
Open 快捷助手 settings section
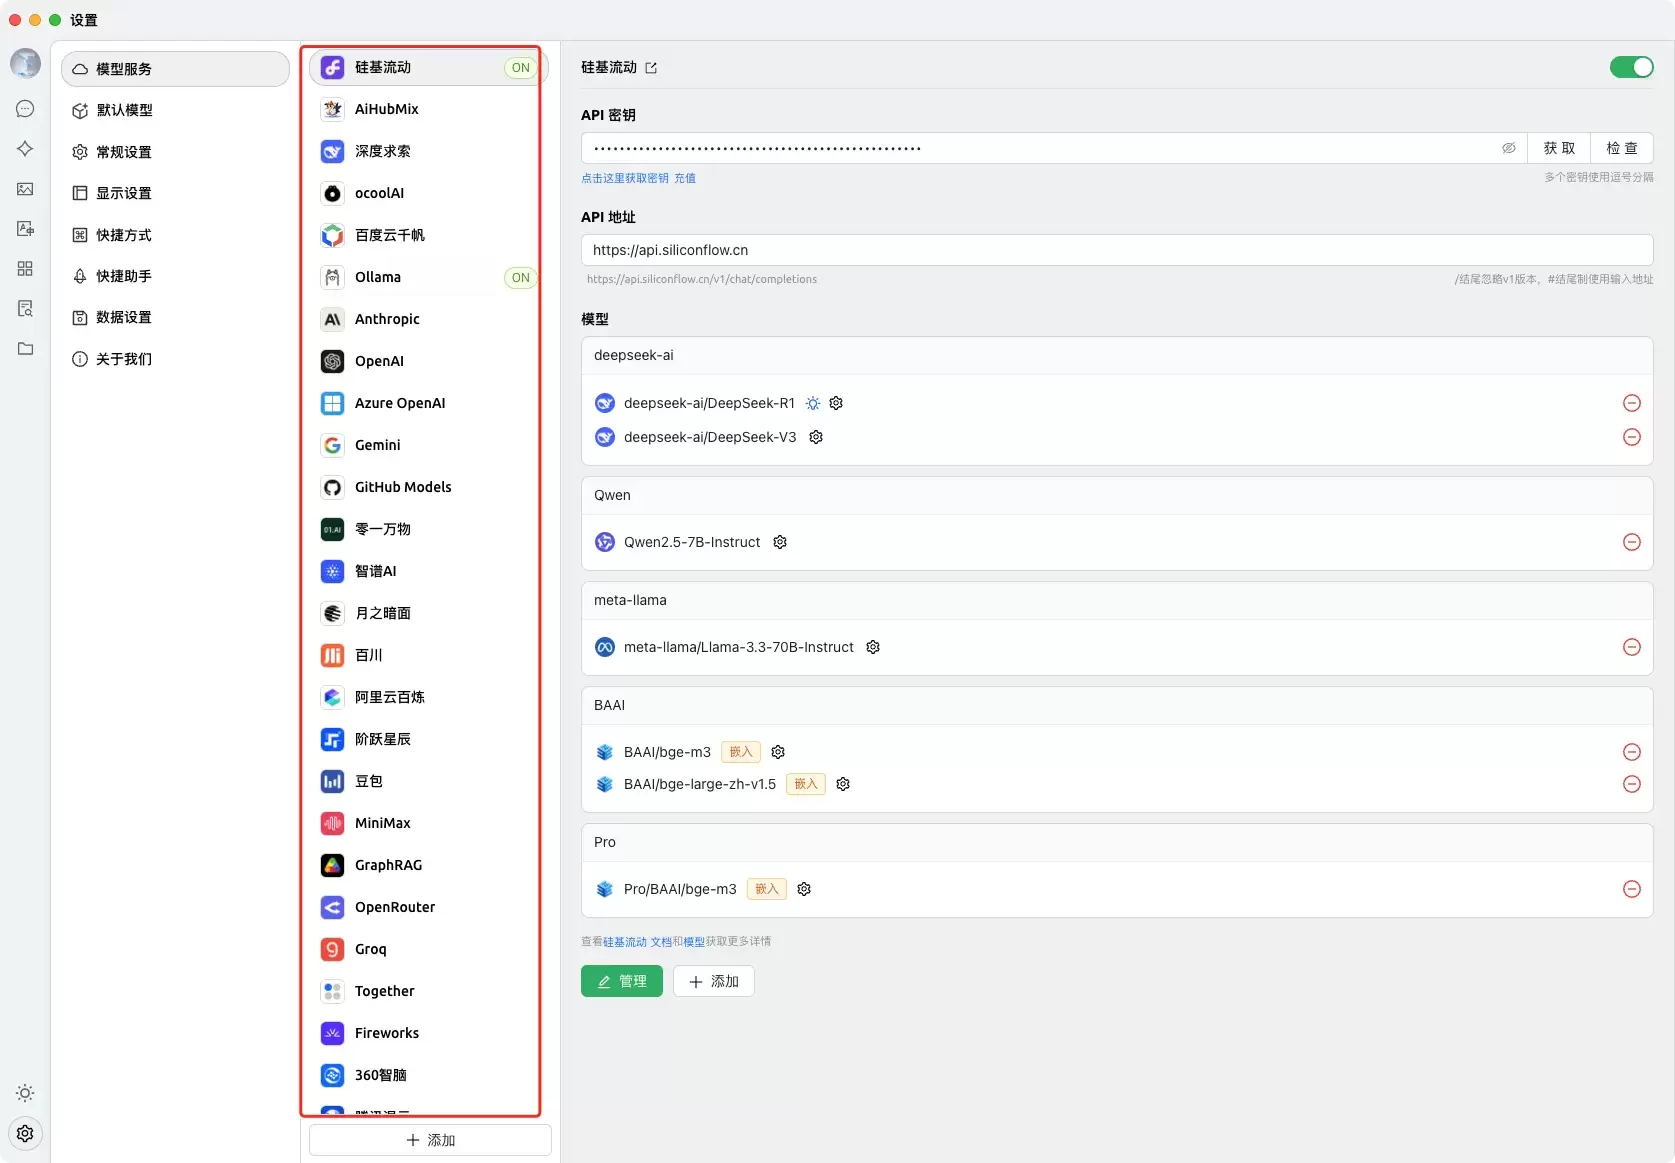175,276
